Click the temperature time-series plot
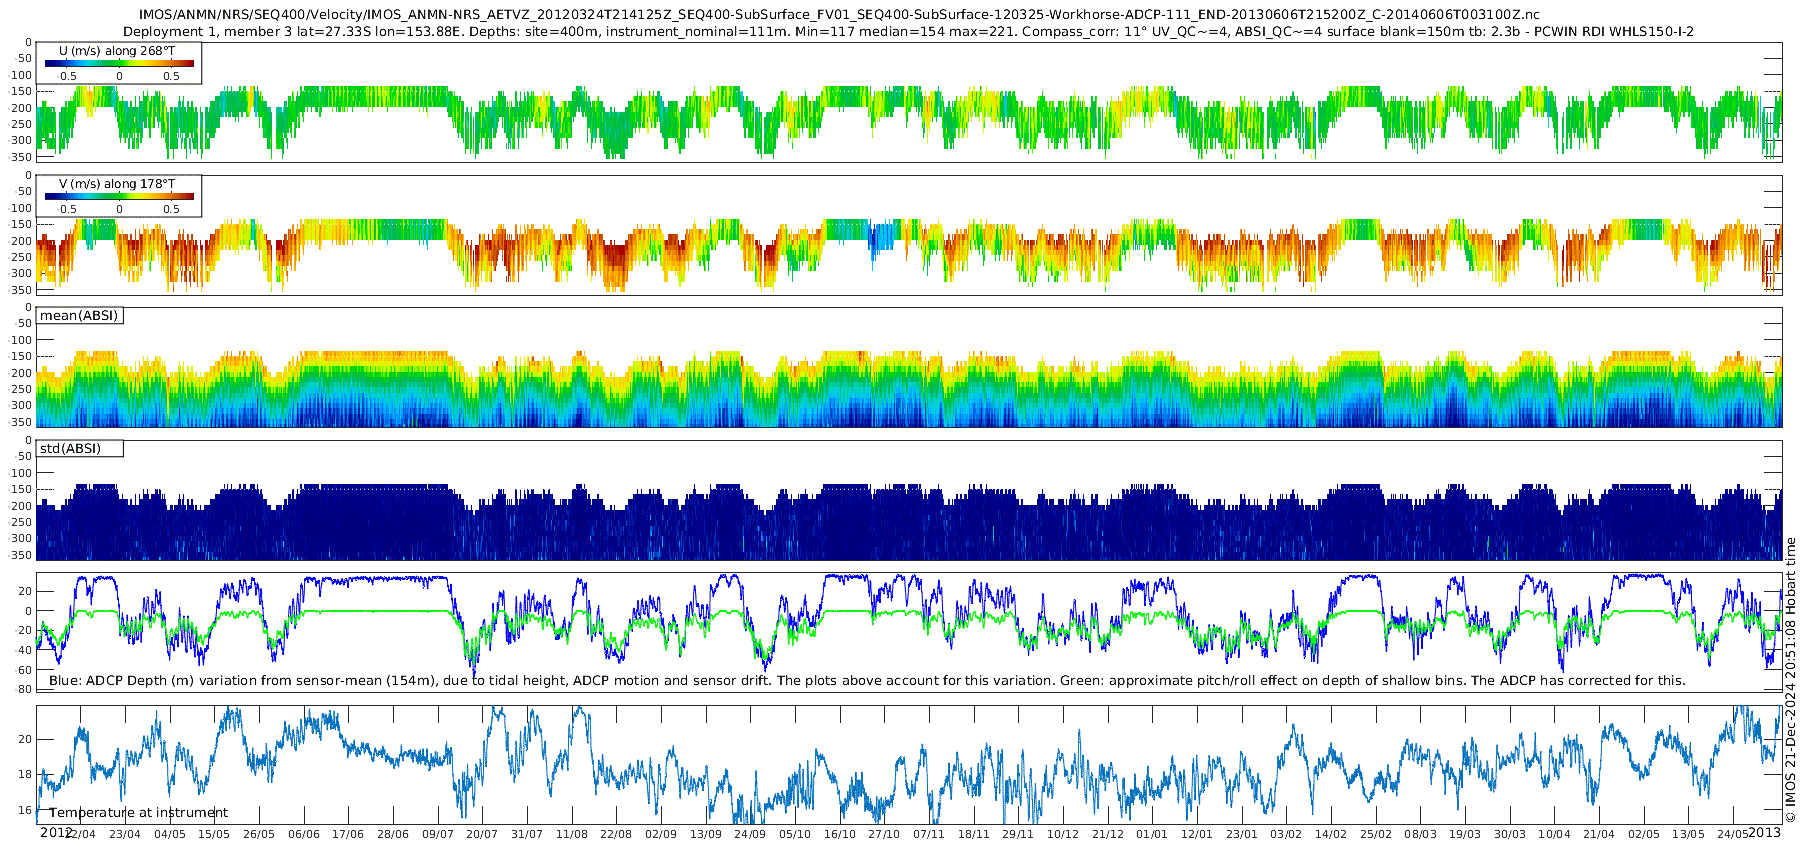This screenshot has width=1800, height=850. [x=909, y=765]
